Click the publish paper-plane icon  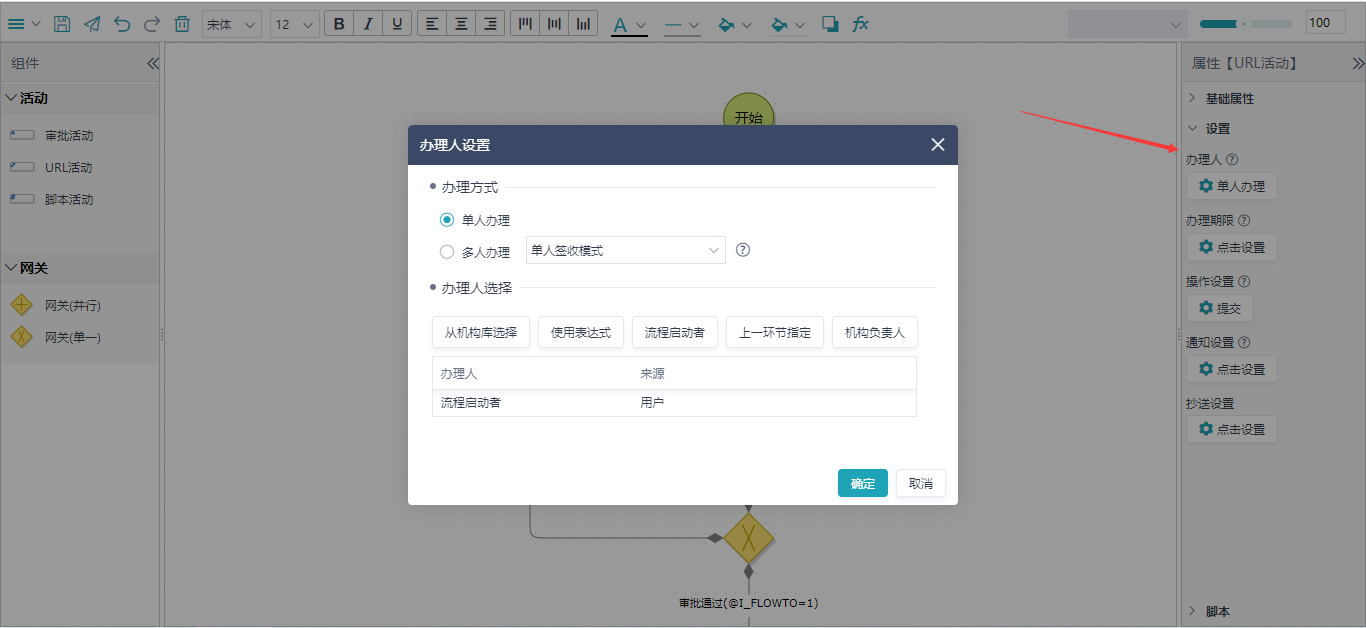point(92,24)
